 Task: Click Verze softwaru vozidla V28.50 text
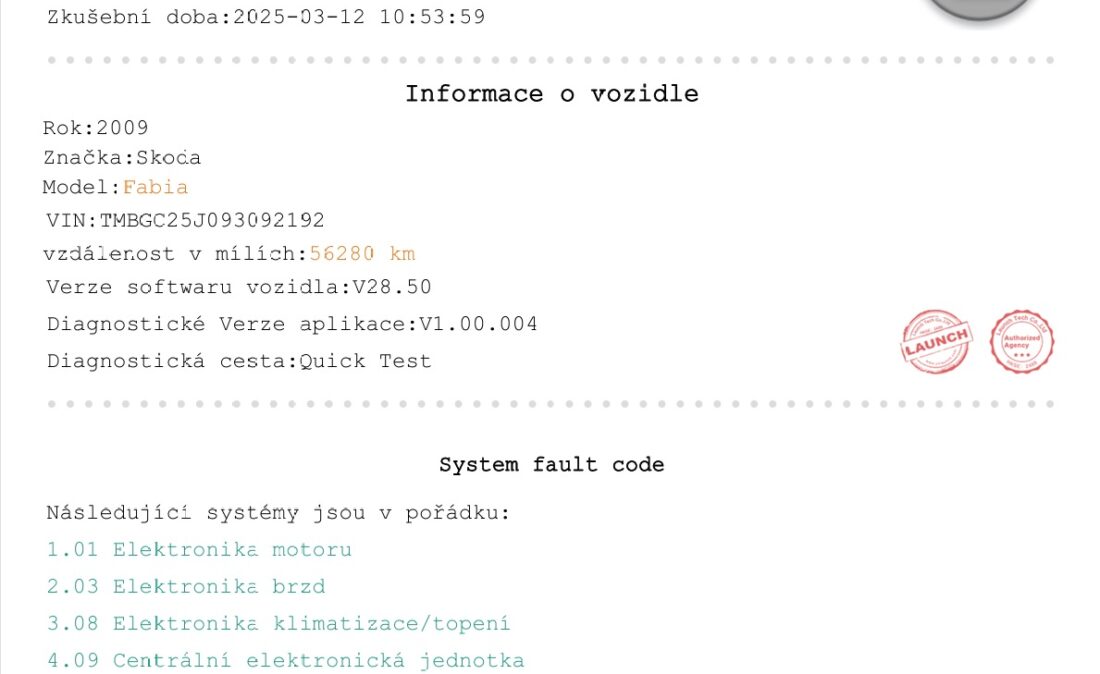coord(239,287)
